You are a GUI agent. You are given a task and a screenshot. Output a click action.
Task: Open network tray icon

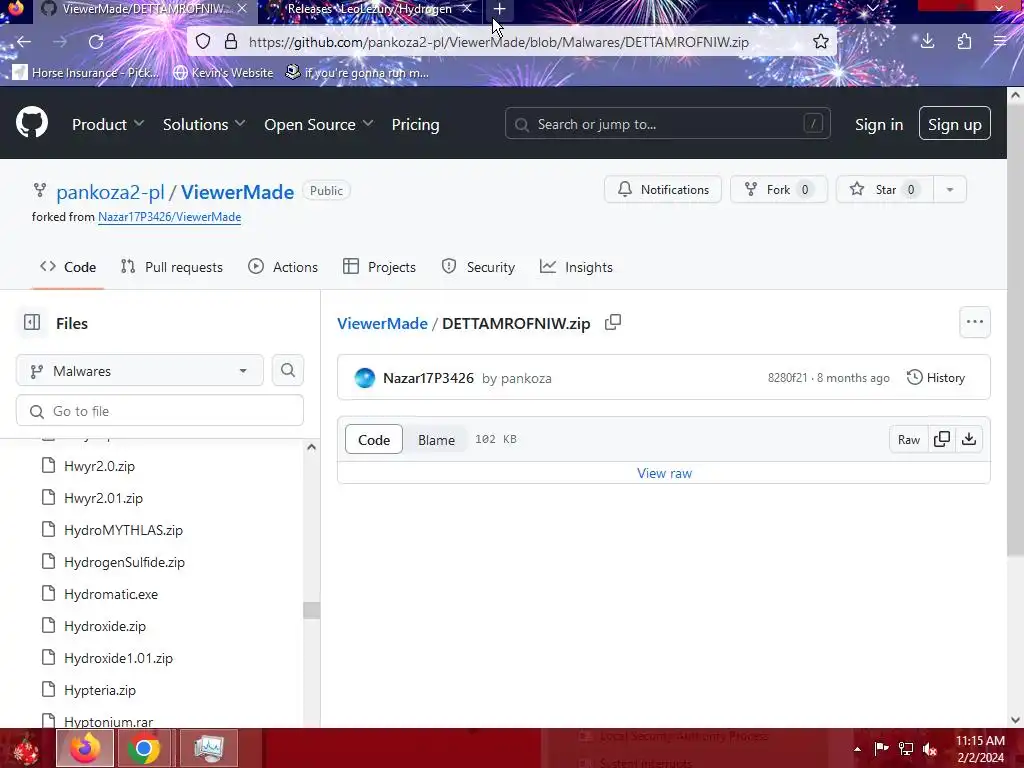click(x=906, y=748)
